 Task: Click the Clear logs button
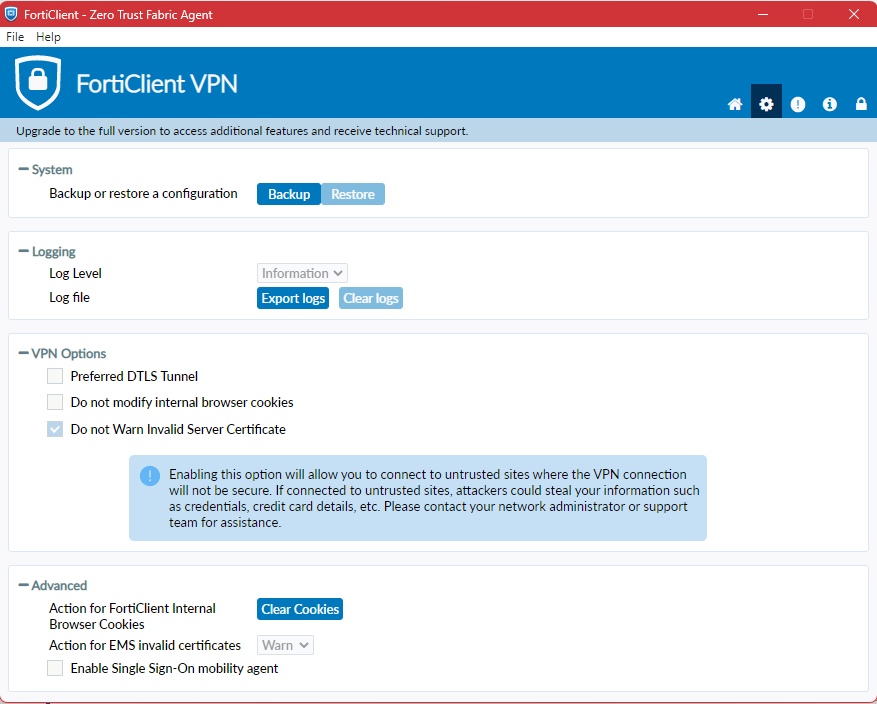pyautogui.click(x=371, y=298)
